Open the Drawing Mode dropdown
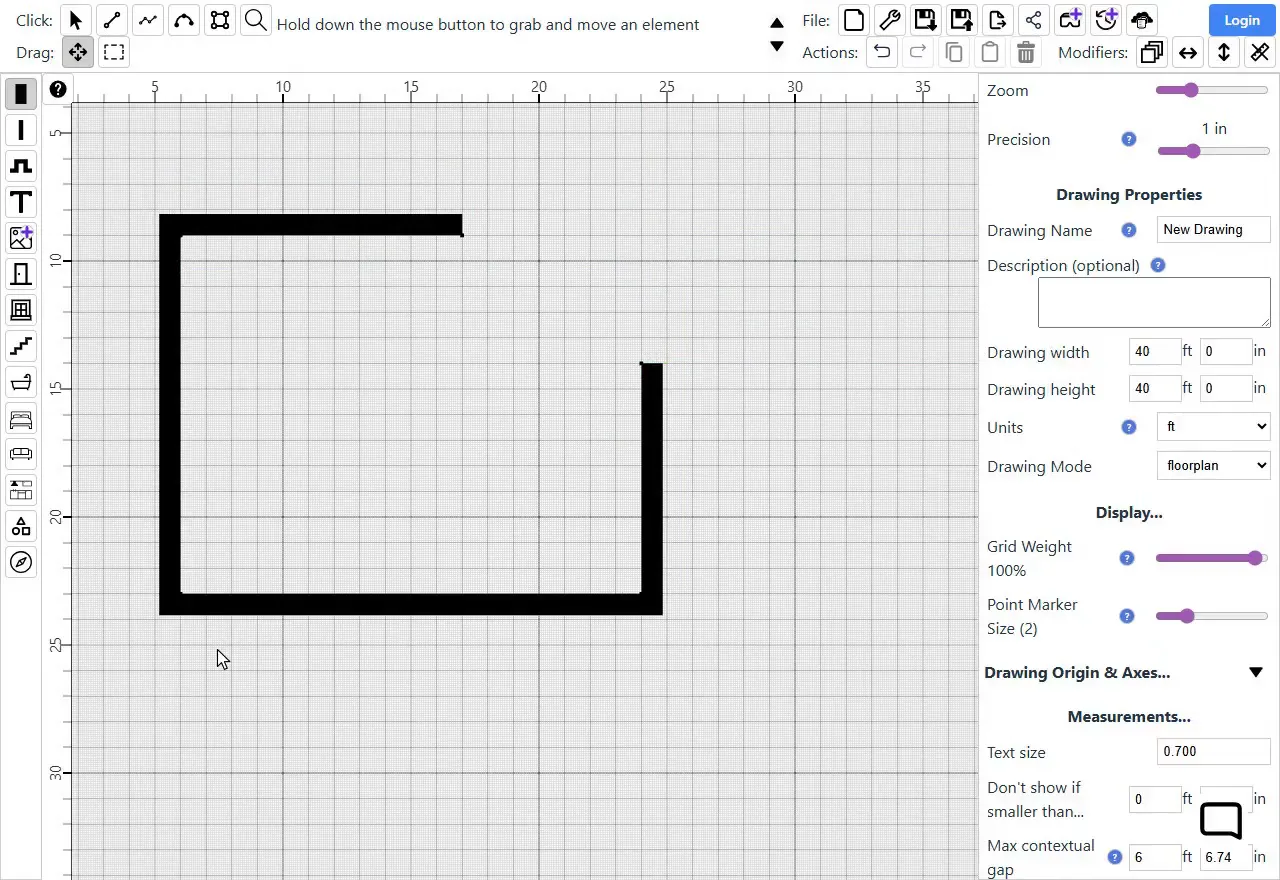 pyautogui.click(x=1213, y=466)
